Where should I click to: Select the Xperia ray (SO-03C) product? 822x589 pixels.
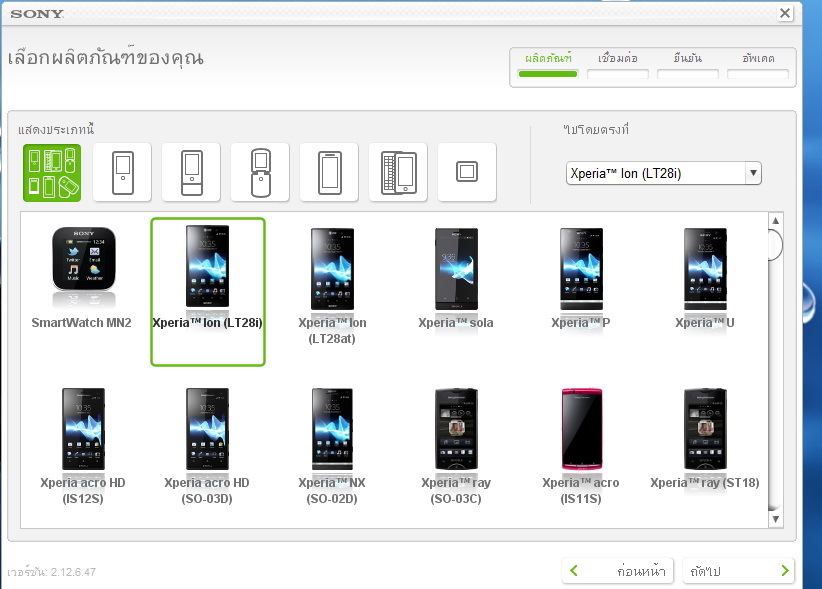[456, 446]
